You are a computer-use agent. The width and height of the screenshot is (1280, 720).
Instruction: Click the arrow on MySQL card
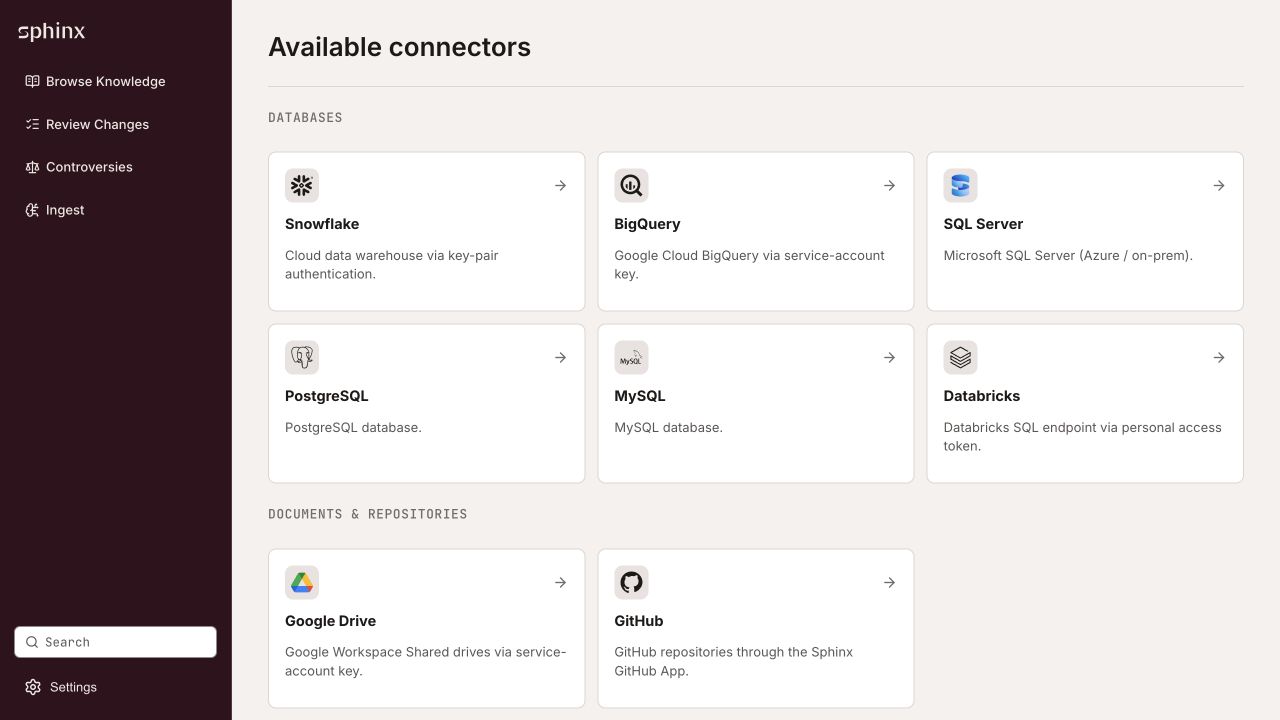click(x=889, y=357)
